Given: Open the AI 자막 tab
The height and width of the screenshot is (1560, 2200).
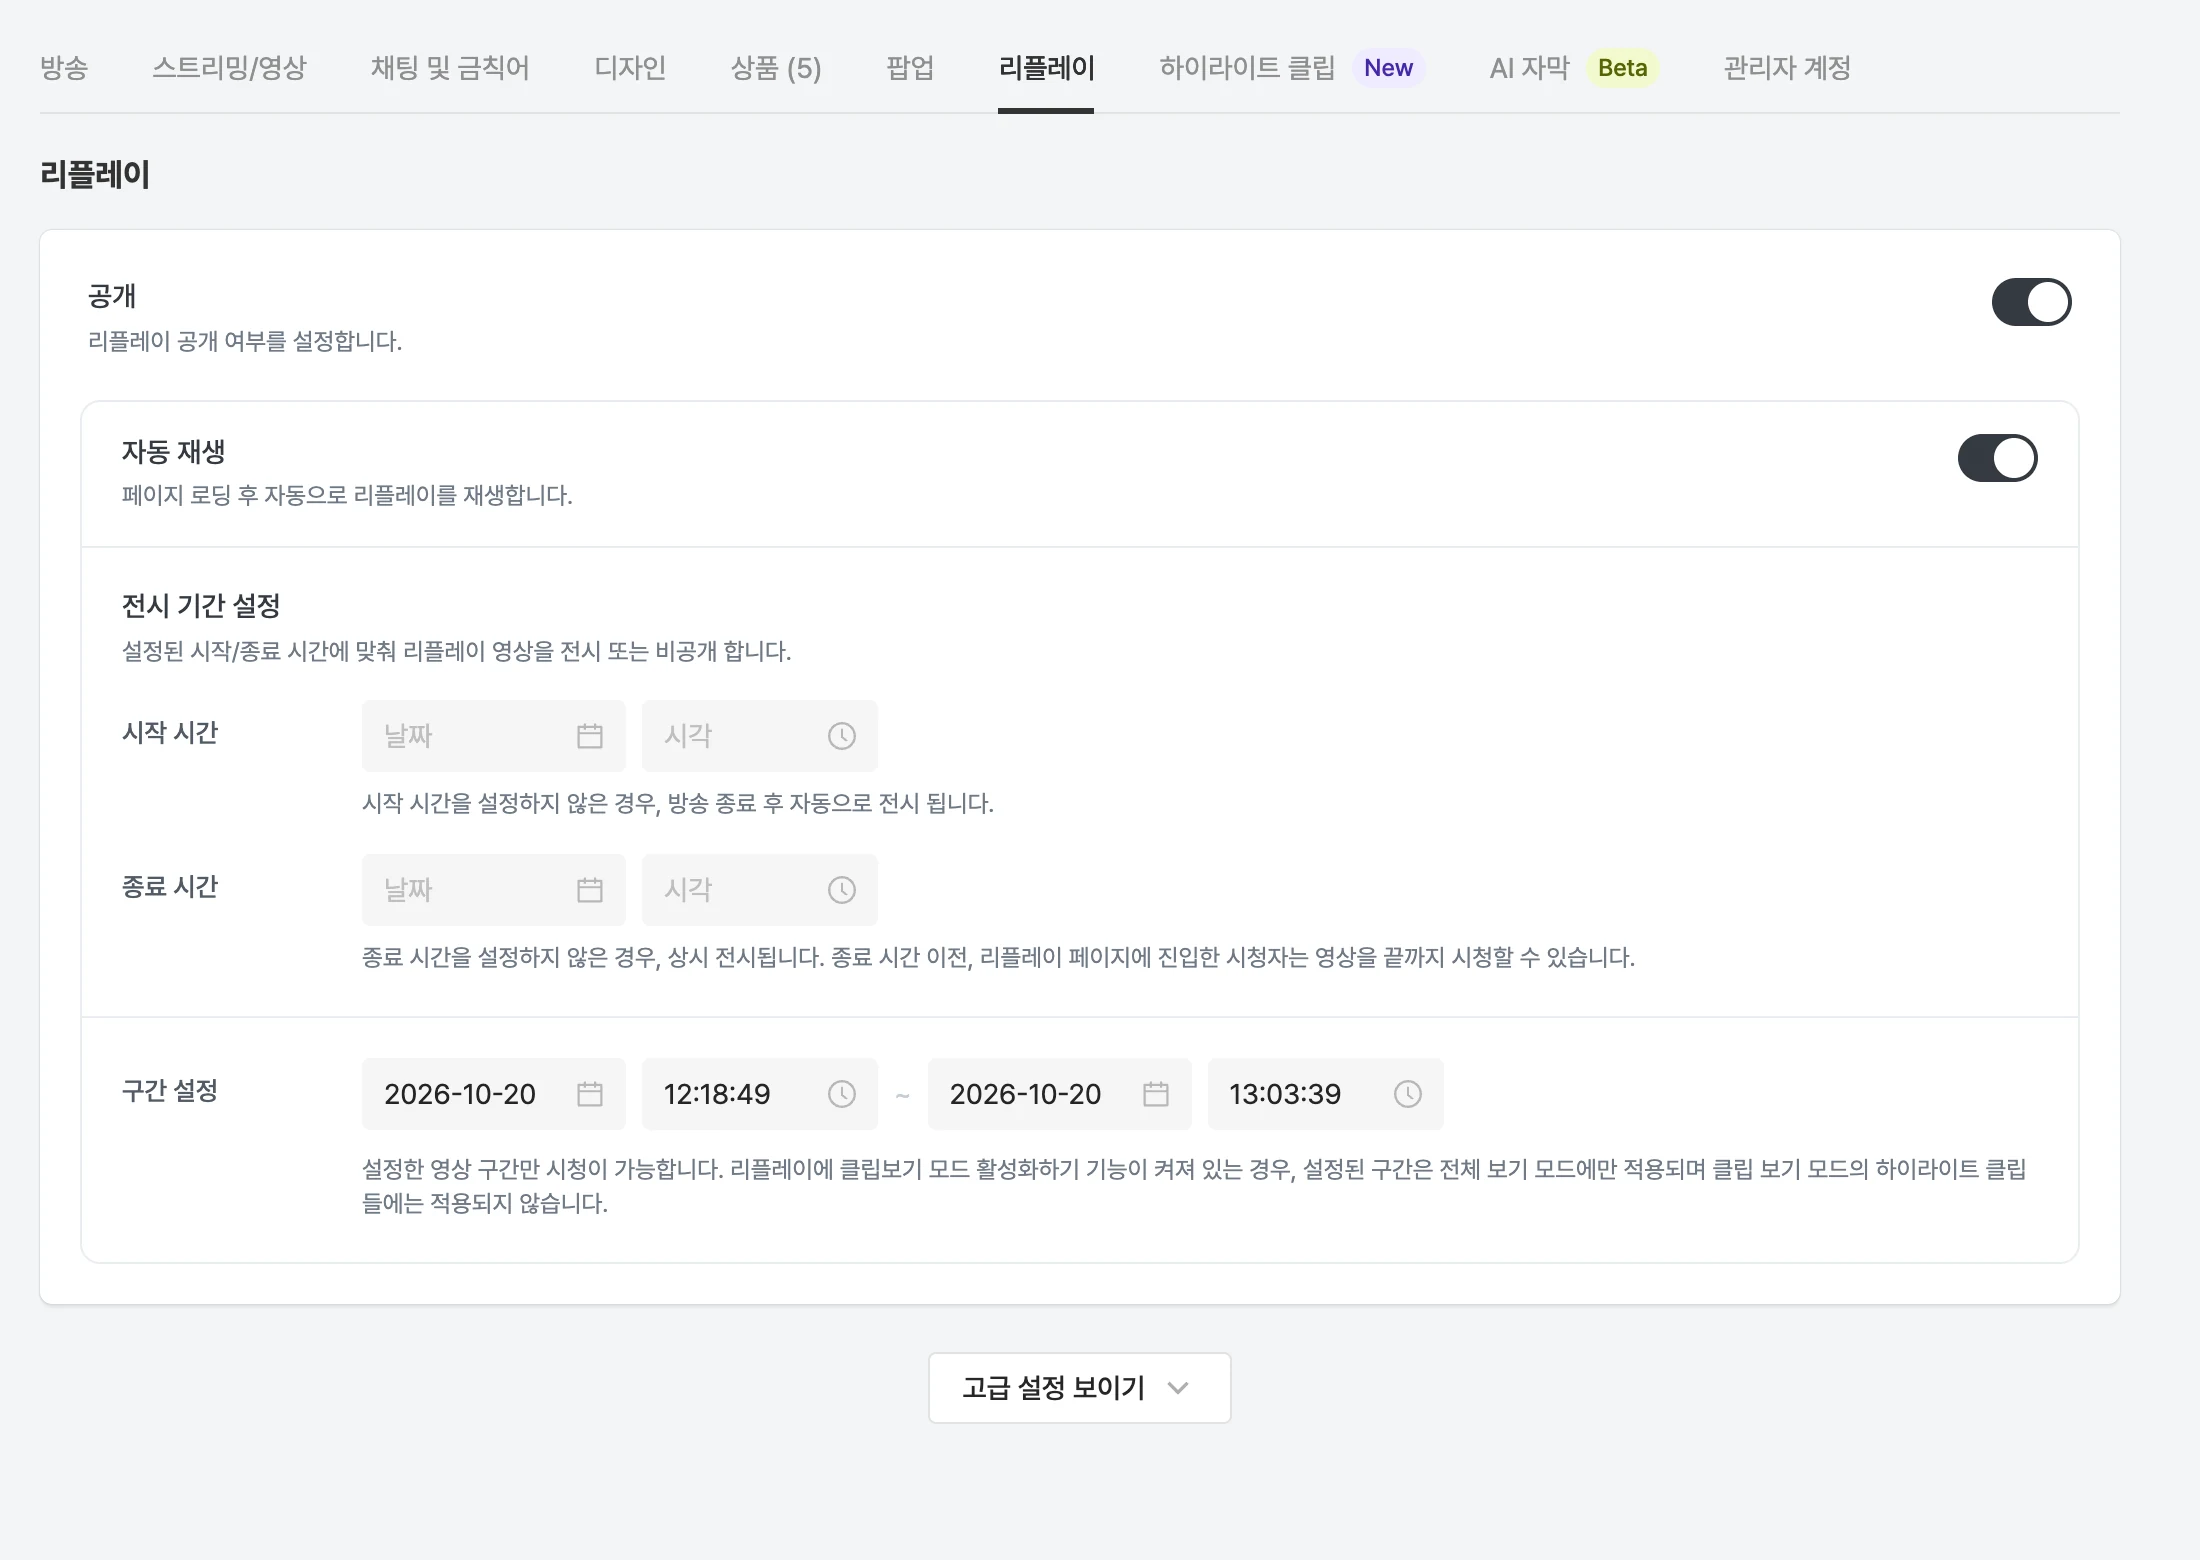Looking at the screenshot, I should tap(1529, 68).
